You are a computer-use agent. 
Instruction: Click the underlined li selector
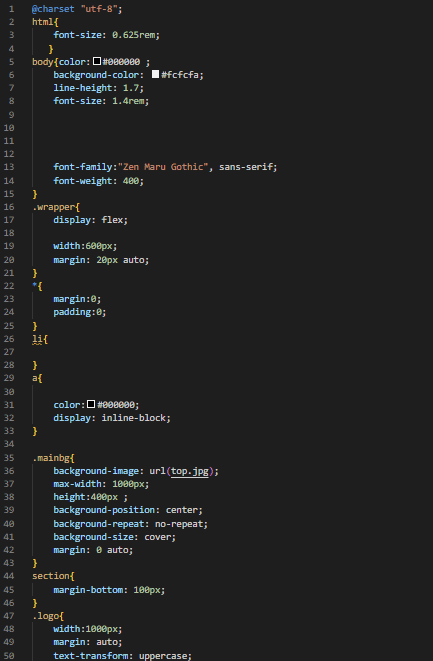coord(37,339)
